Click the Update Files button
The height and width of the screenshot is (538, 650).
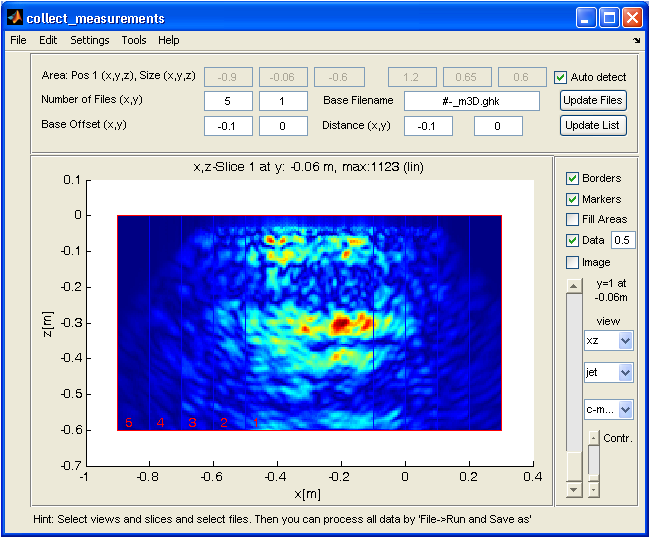[593, 100]
